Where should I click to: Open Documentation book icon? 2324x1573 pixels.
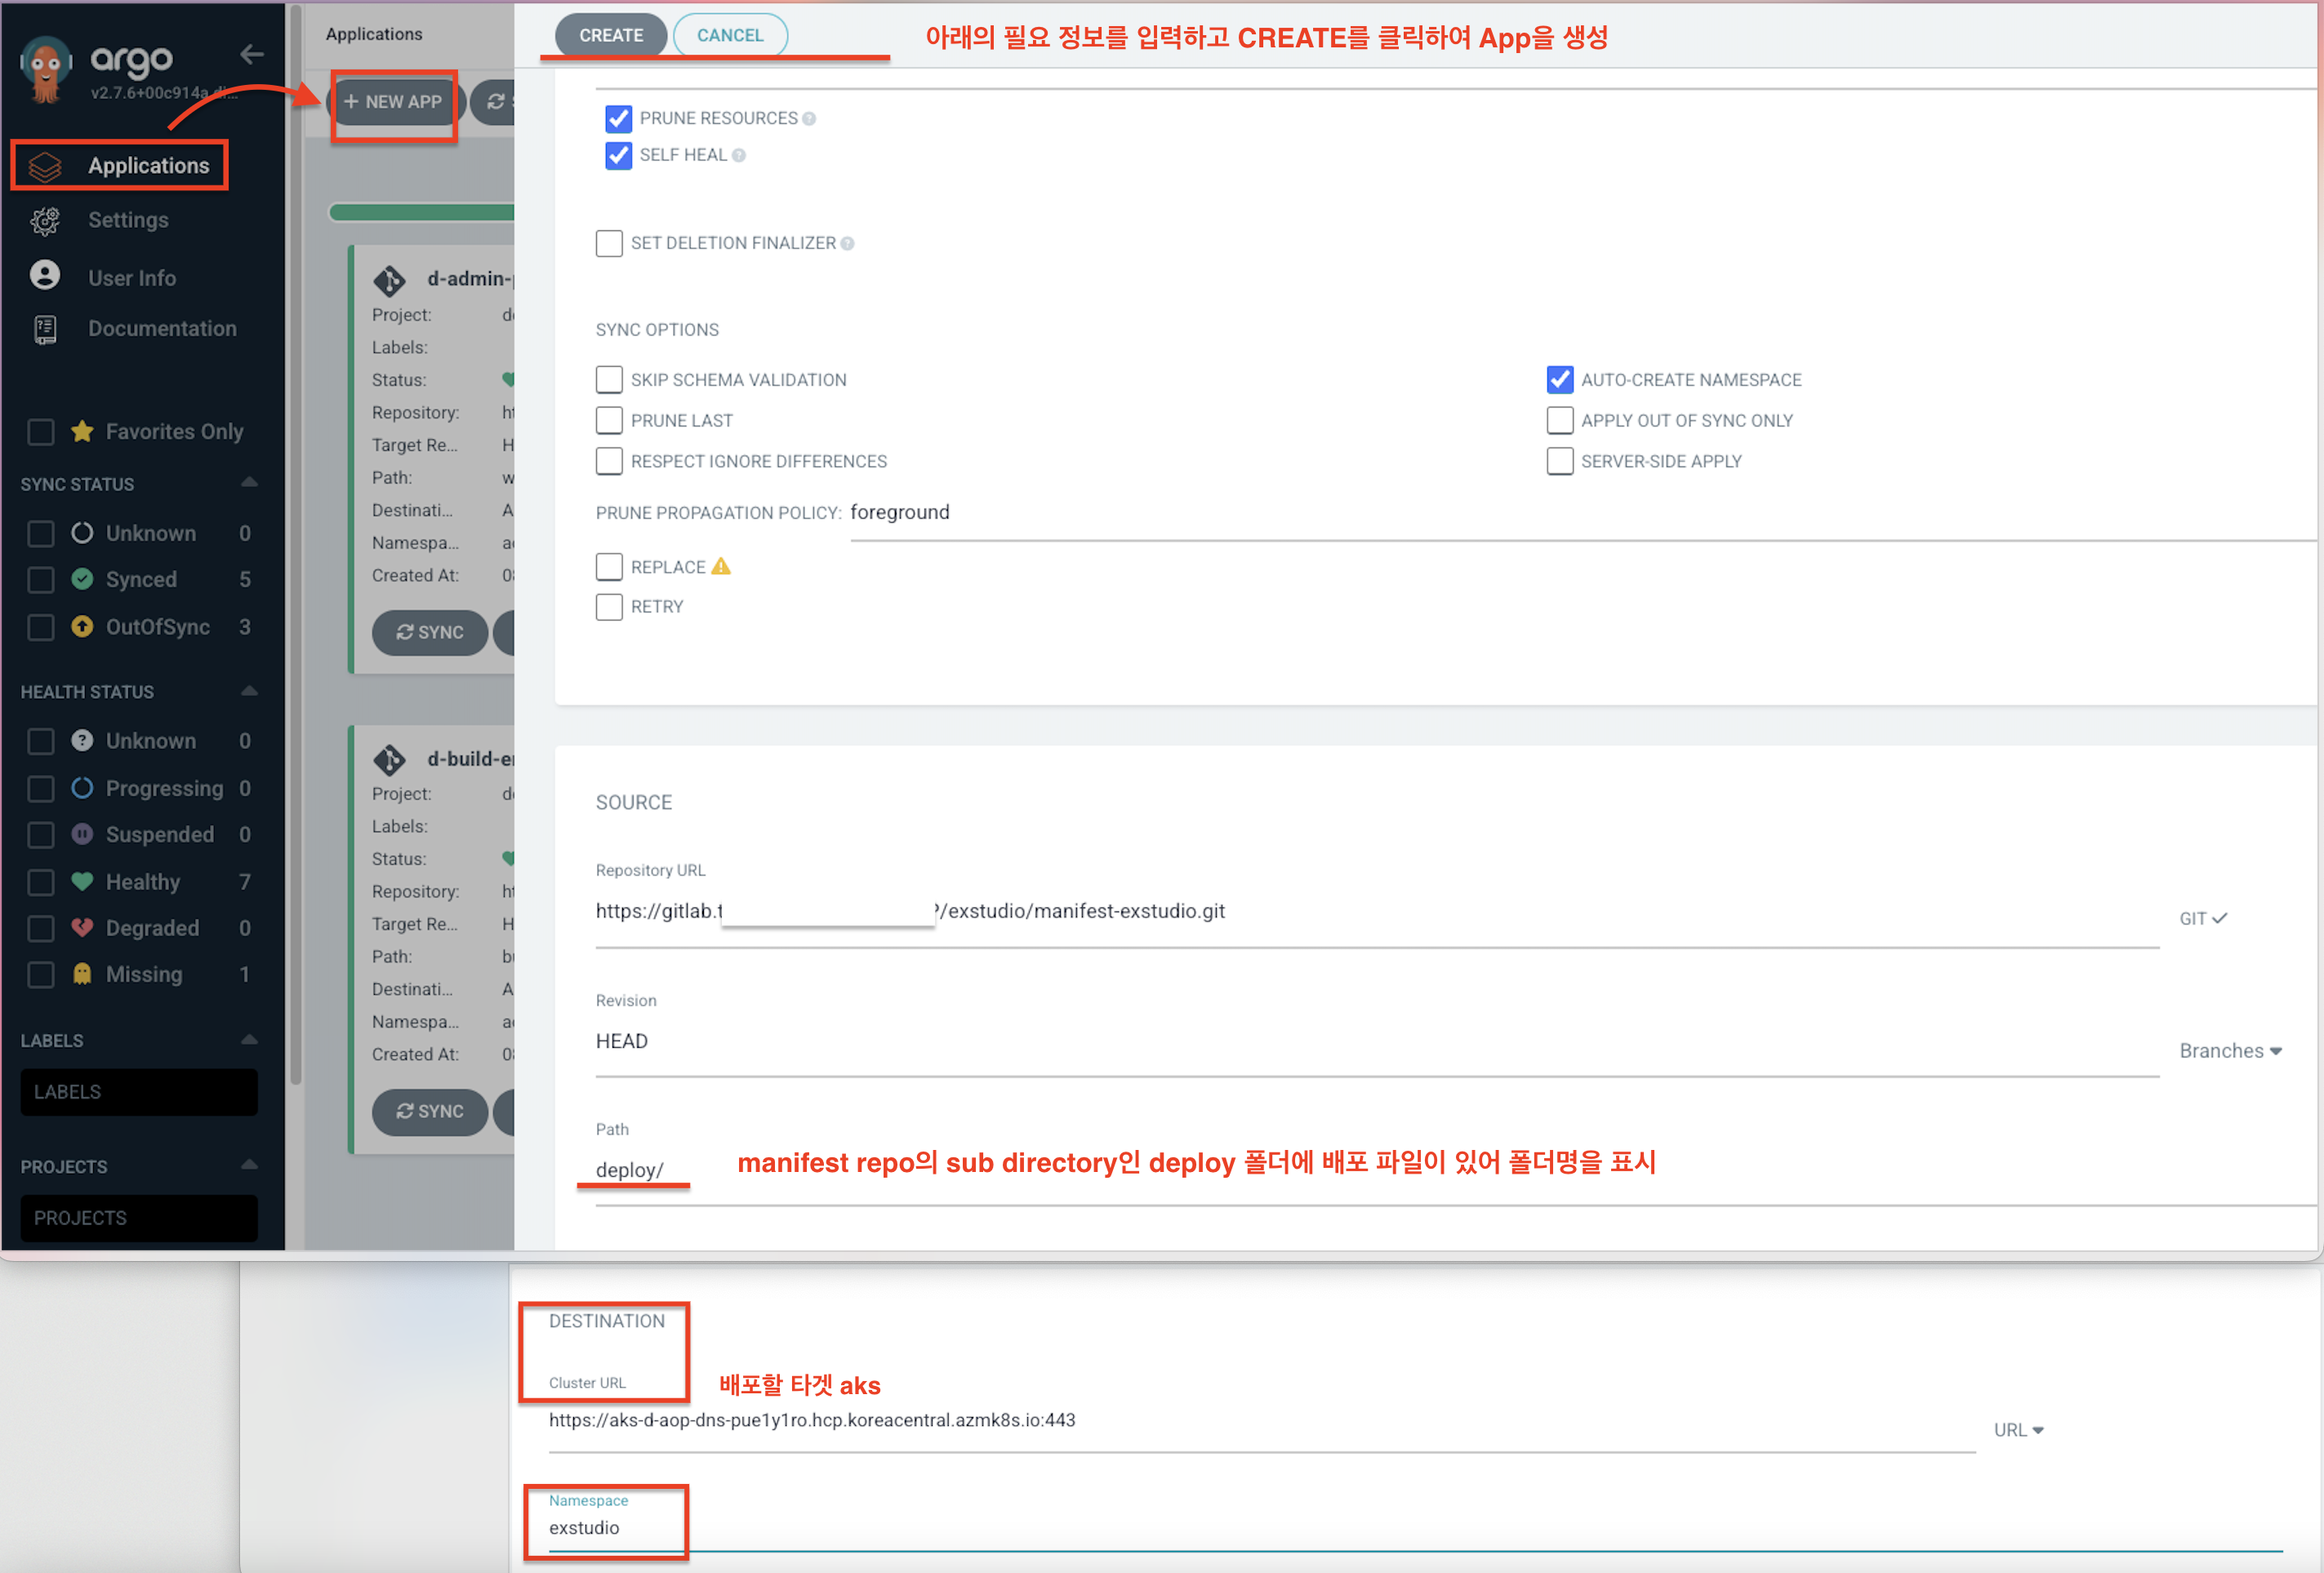tap(45, 329)
